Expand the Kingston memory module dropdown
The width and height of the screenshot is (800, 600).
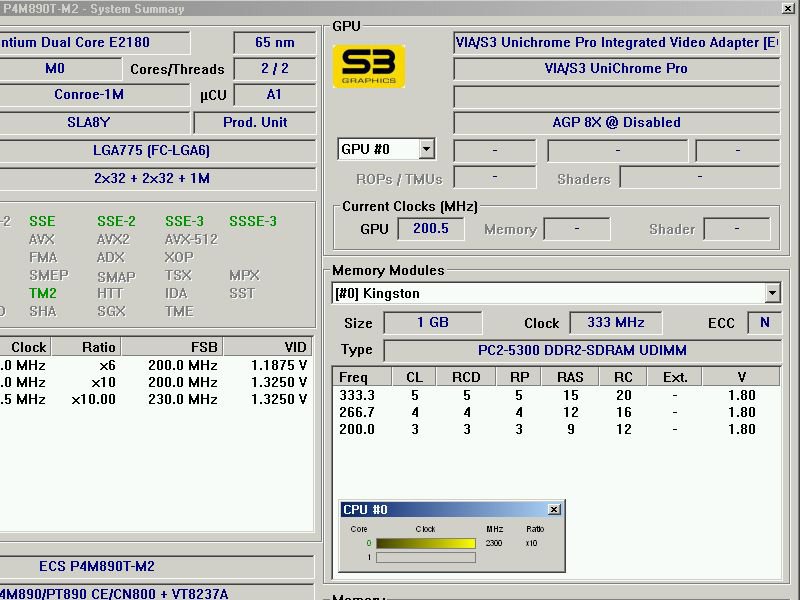coord(771,294)
